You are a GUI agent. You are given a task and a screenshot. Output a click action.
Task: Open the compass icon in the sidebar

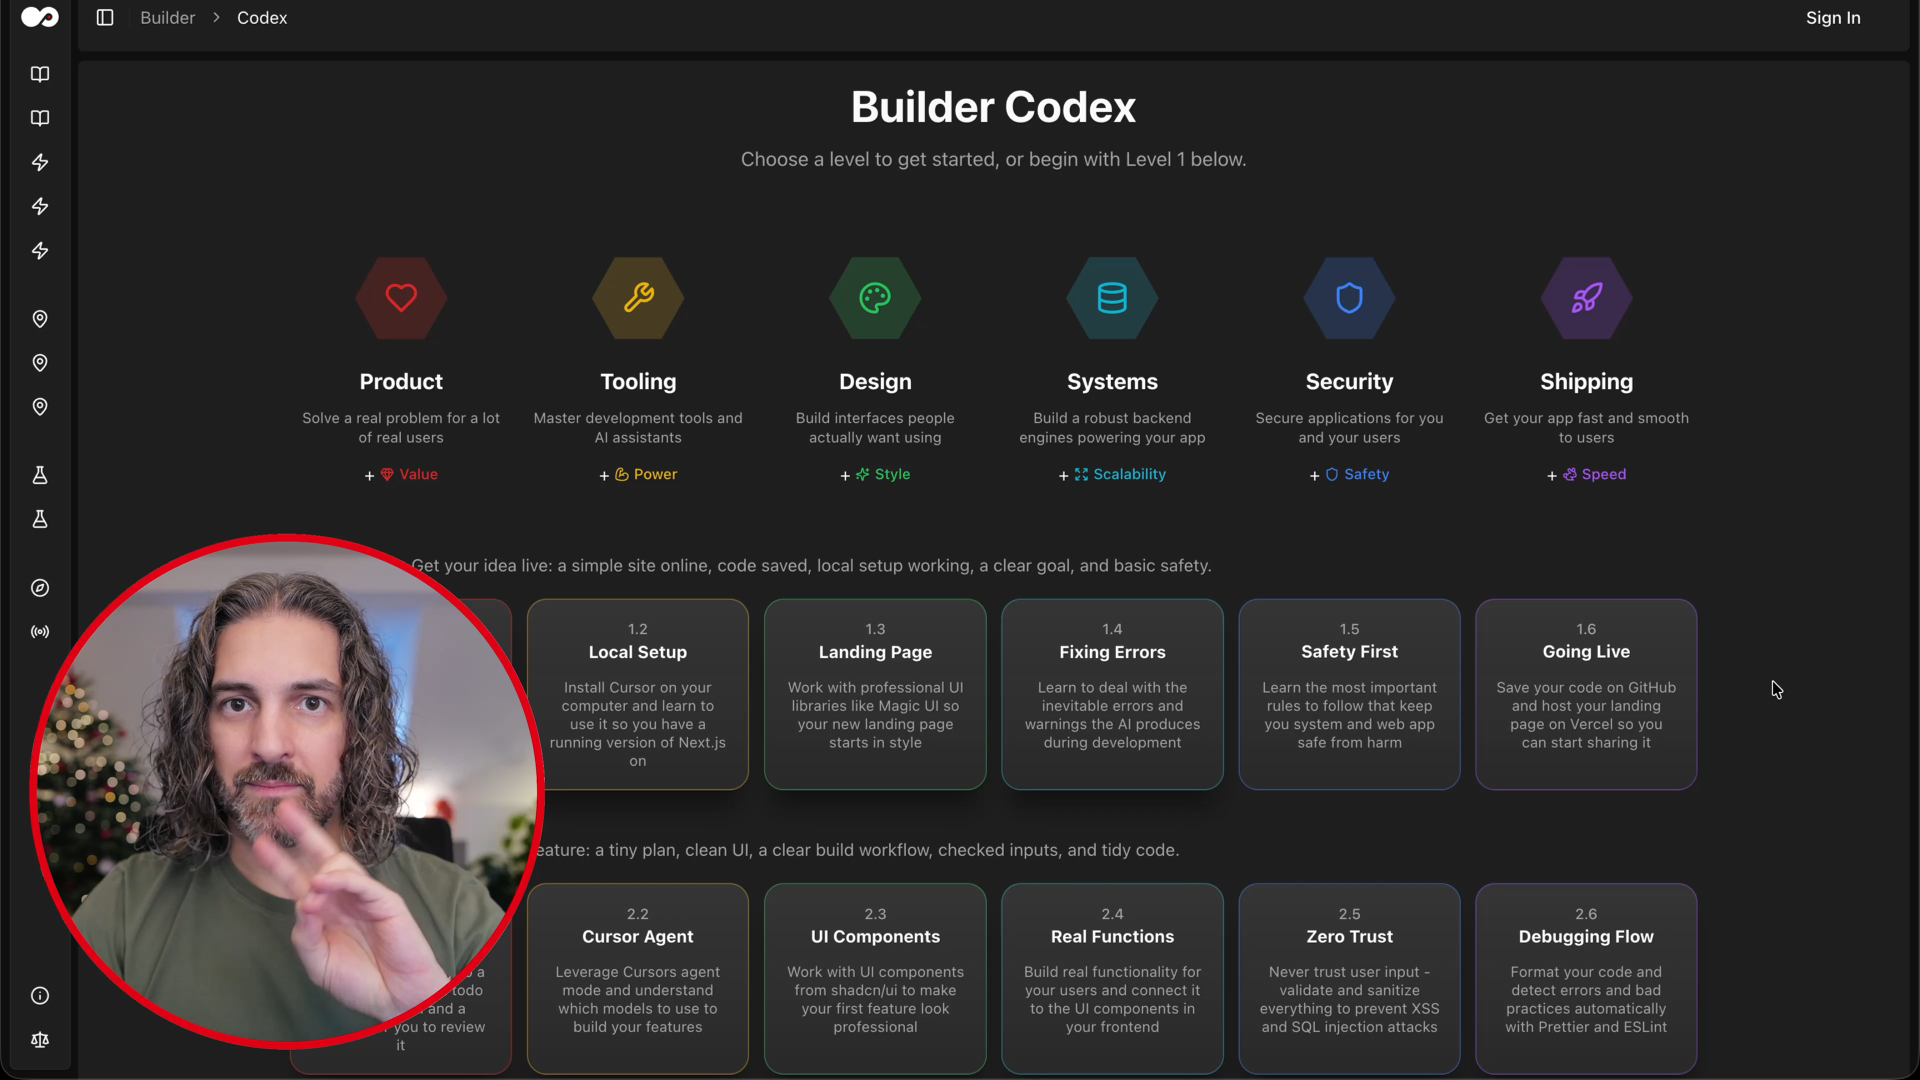[x=40, y=588]
